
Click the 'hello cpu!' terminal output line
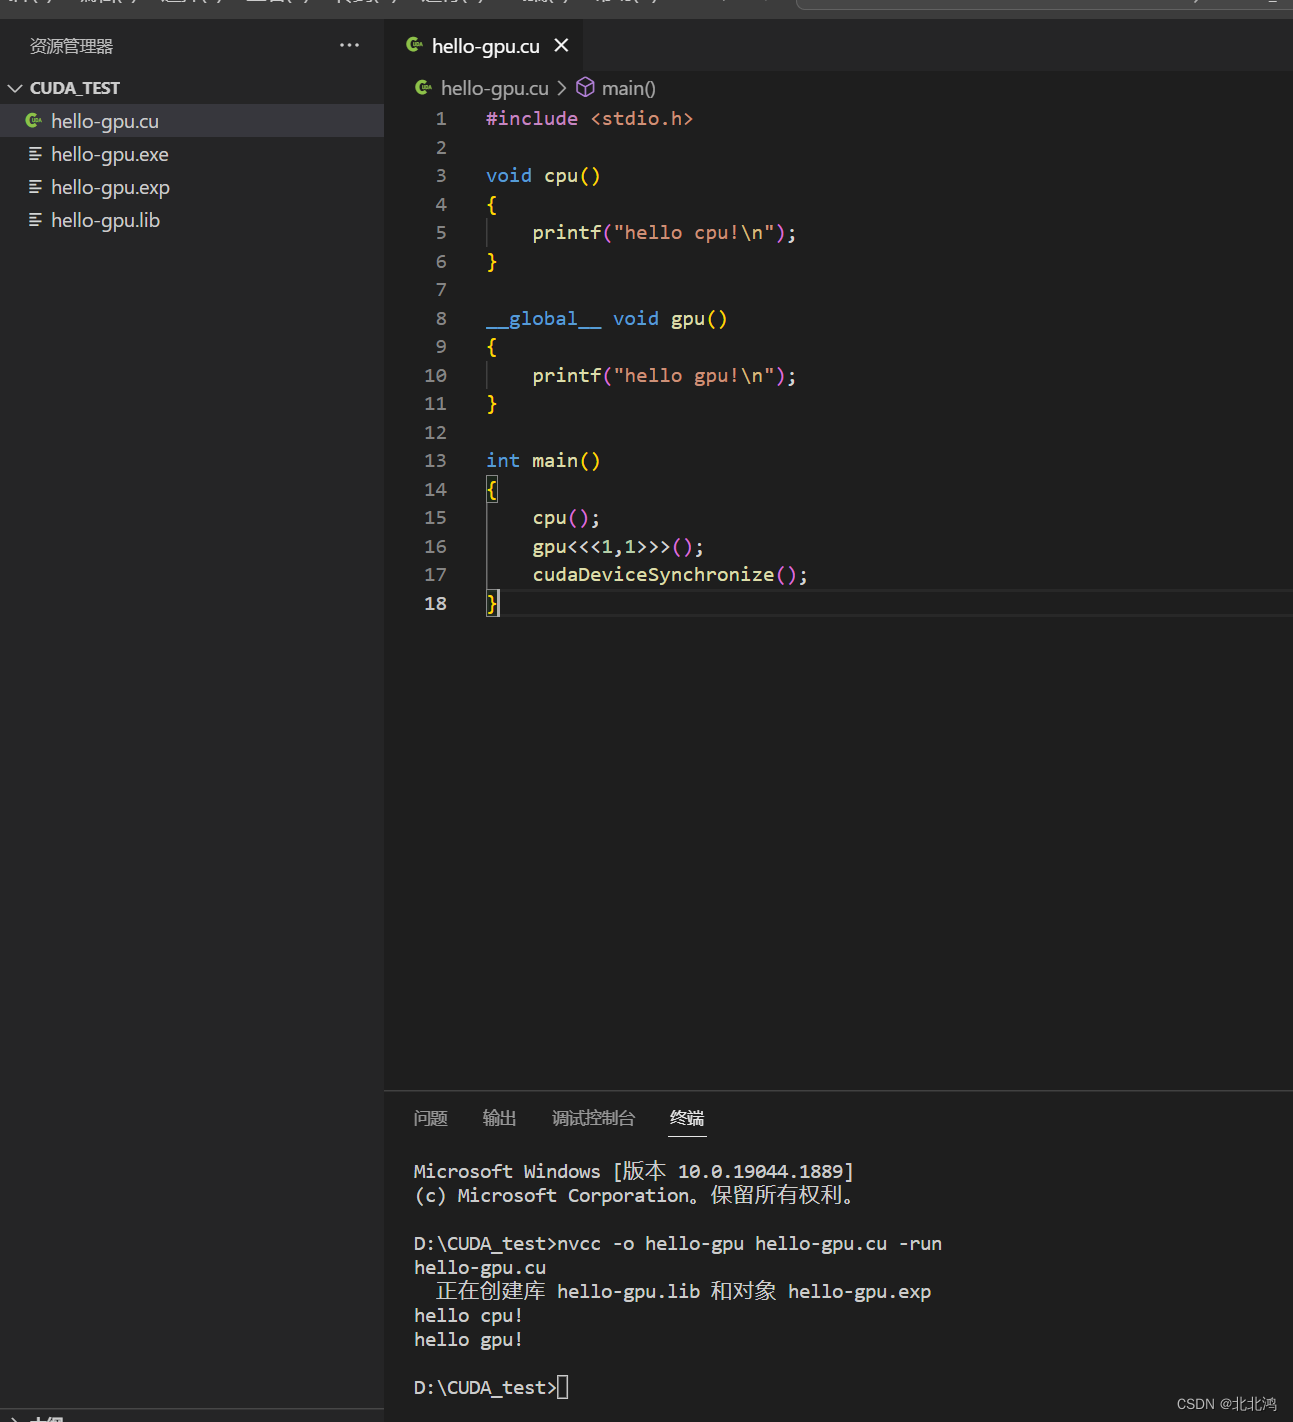click(468, 1316)
